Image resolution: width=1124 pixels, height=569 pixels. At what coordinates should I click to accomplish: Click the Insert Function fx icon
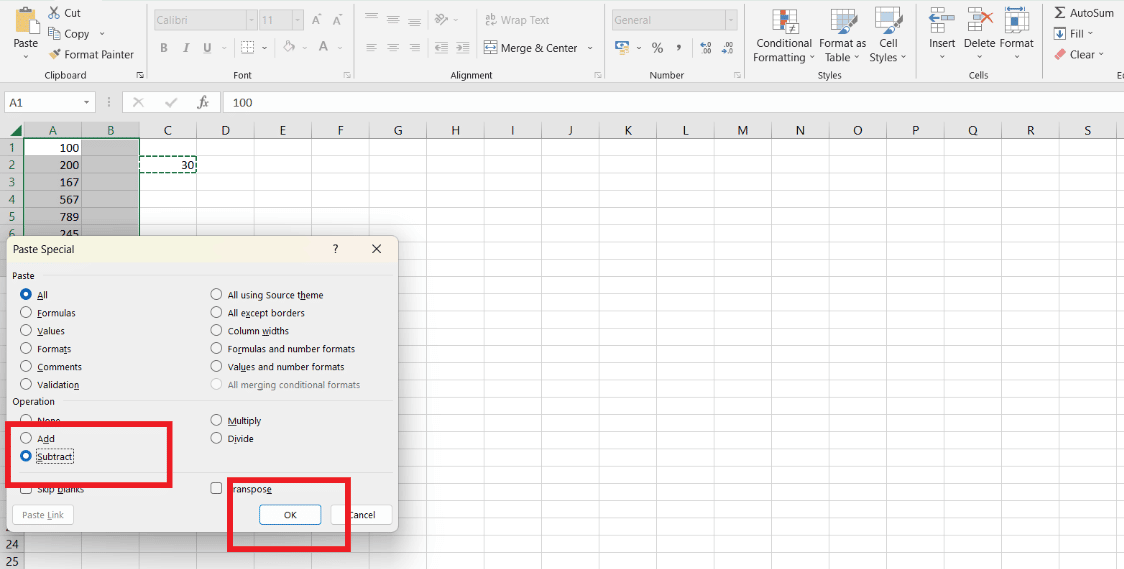tap(204, 102)
